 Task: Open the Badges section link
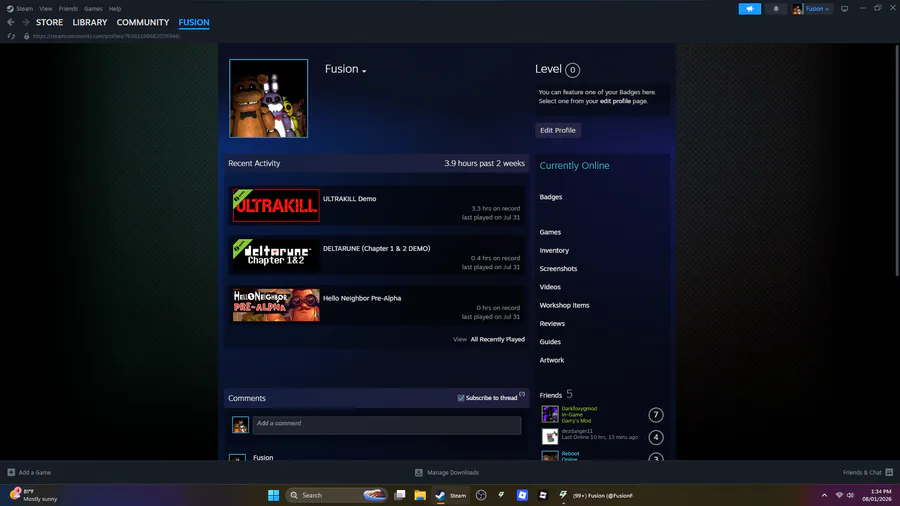tap(550, 197)
